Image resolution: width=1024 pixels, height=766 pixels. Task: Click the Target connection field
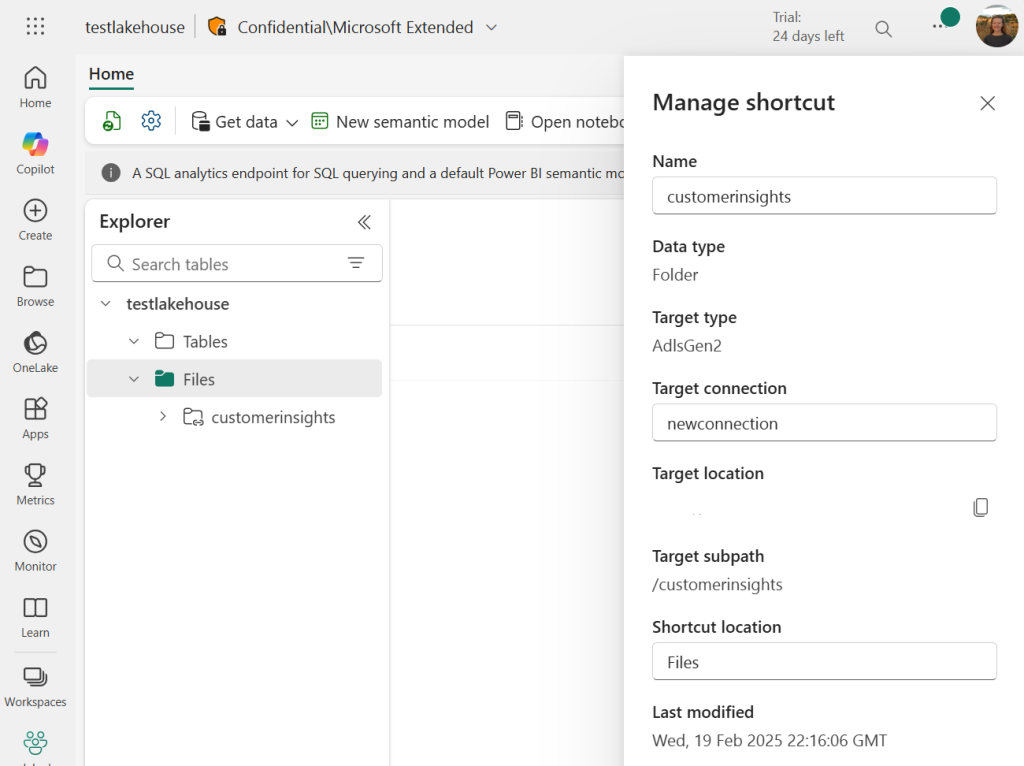824,423
